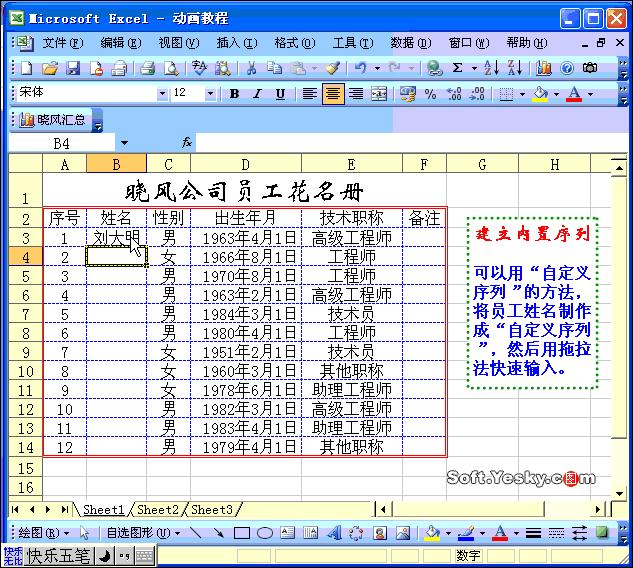Open undo history dropdown arrow
The width and height of the screenshot is (633, 568).
pyautogui.click(x=377, y=68)
